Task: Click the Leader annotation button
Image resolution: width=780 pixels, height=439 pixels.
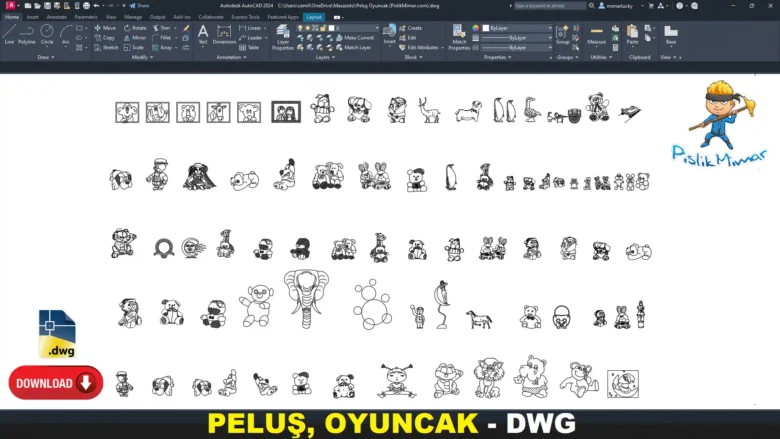Action: pyautogui.click(x=251, y=38)
